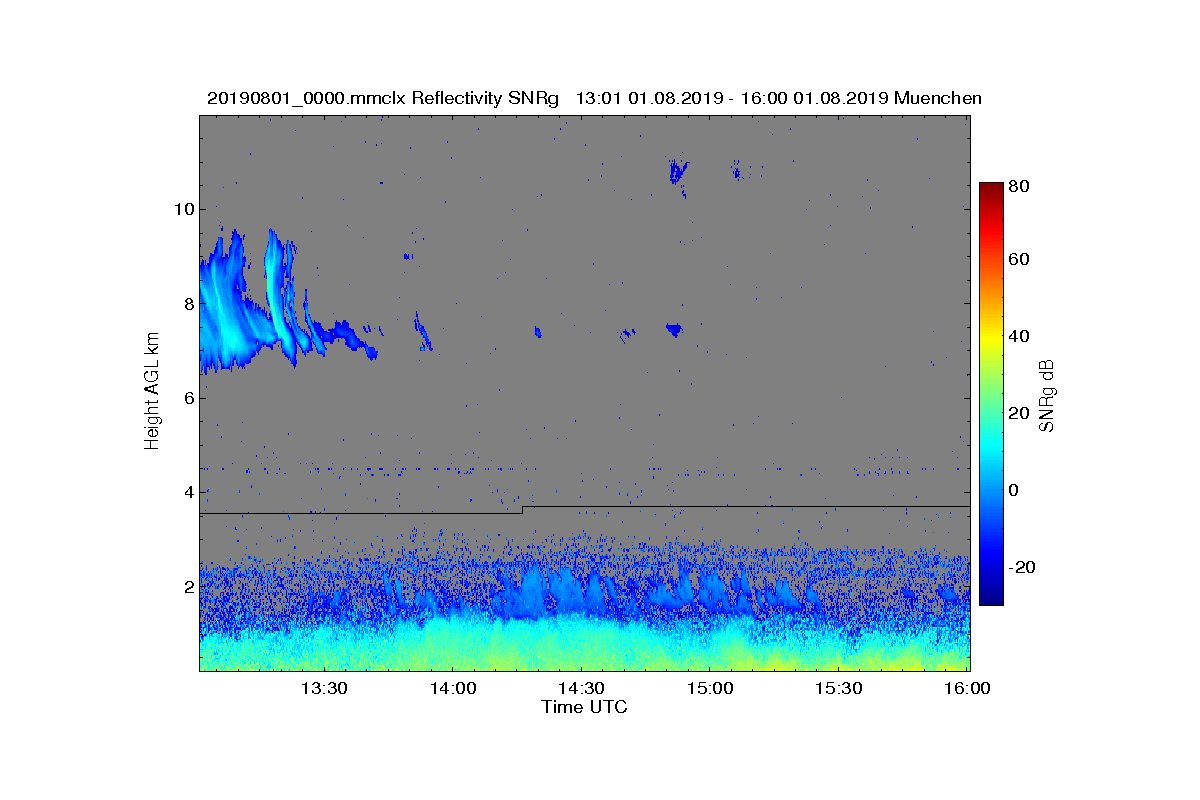Click the 'SNRg dB' colorbar label

coord(1047,396)
